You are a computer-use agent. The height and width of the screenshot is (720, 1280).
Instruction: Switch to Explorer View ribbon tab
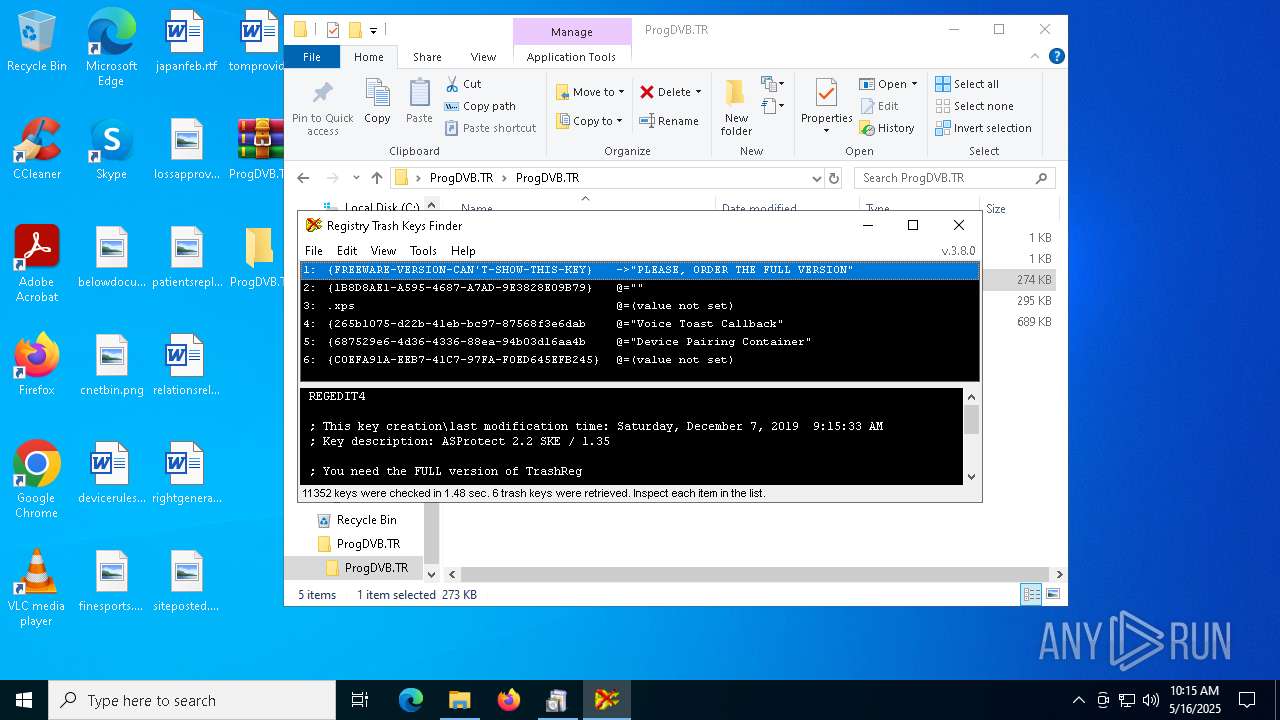483,57
